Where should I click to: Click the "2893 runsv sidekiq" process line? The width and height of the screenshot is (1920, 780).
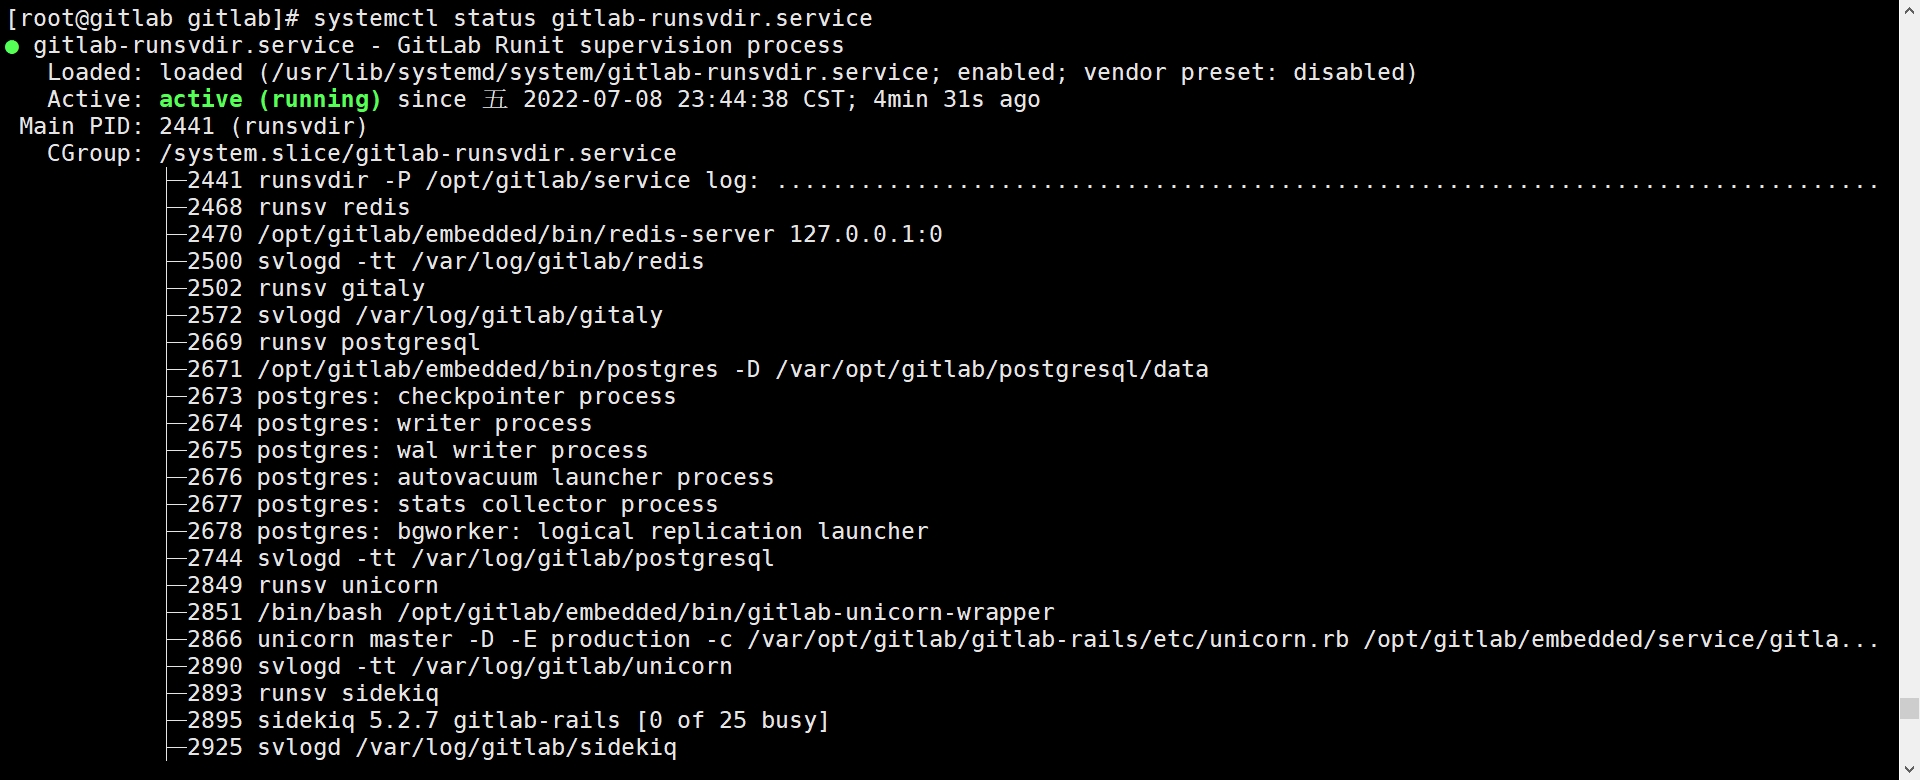312,694
